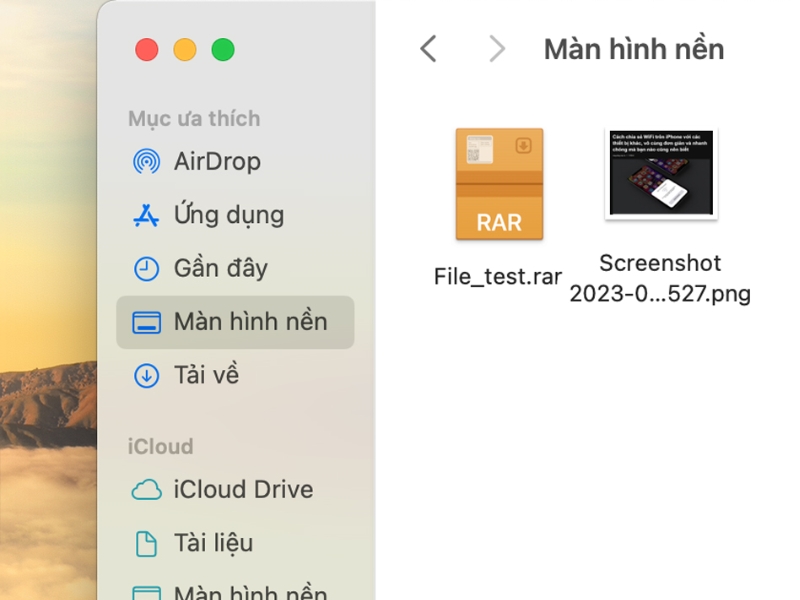The width and height of the screenshot is (800, 600).
Task: Click the green full-screen window button
Action: pos(223,49)
